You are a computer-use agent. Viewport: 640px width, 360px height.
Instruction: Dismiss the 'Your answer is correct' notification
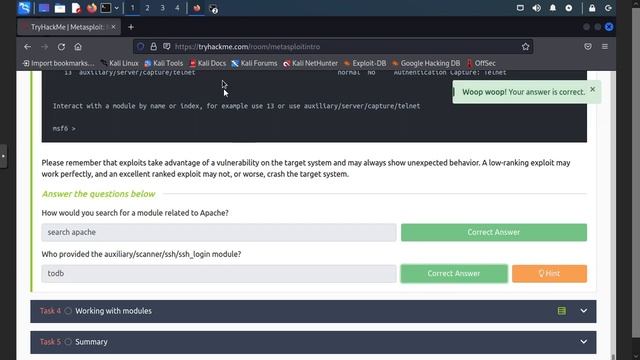click(x=593, y=89)
